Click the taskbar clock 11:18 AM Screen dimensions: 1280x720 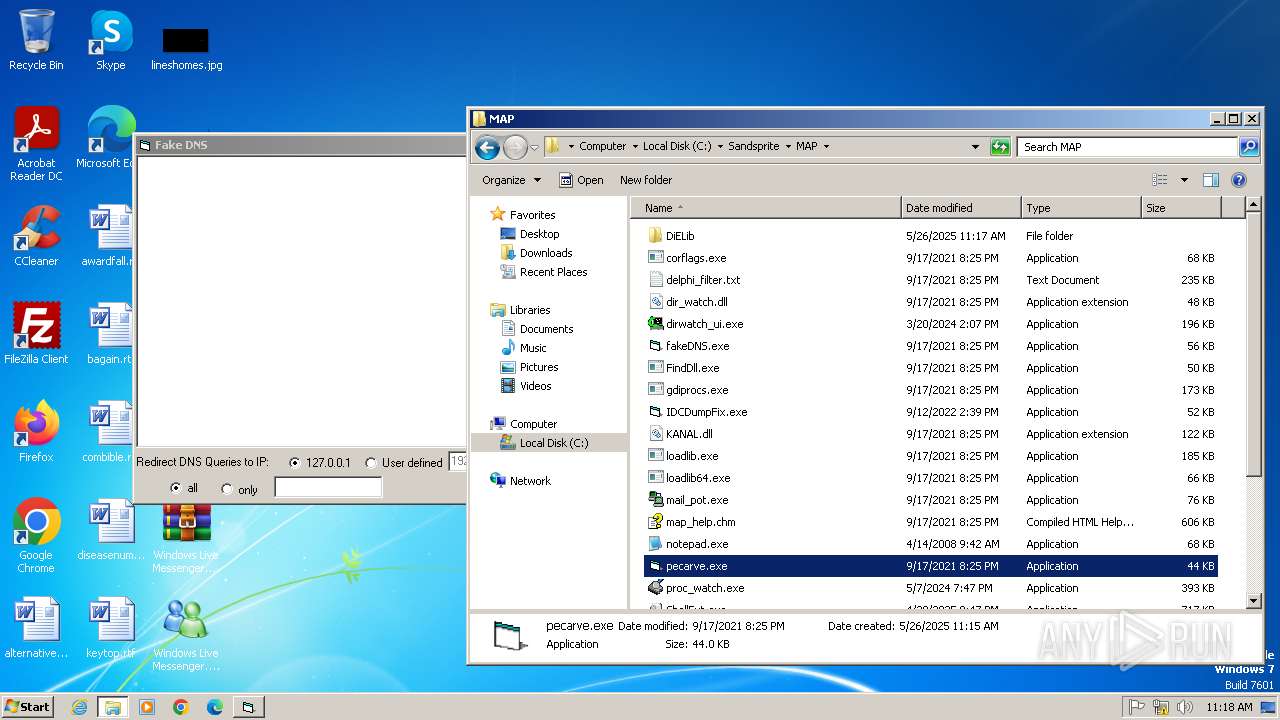(x=1228, y=707)
